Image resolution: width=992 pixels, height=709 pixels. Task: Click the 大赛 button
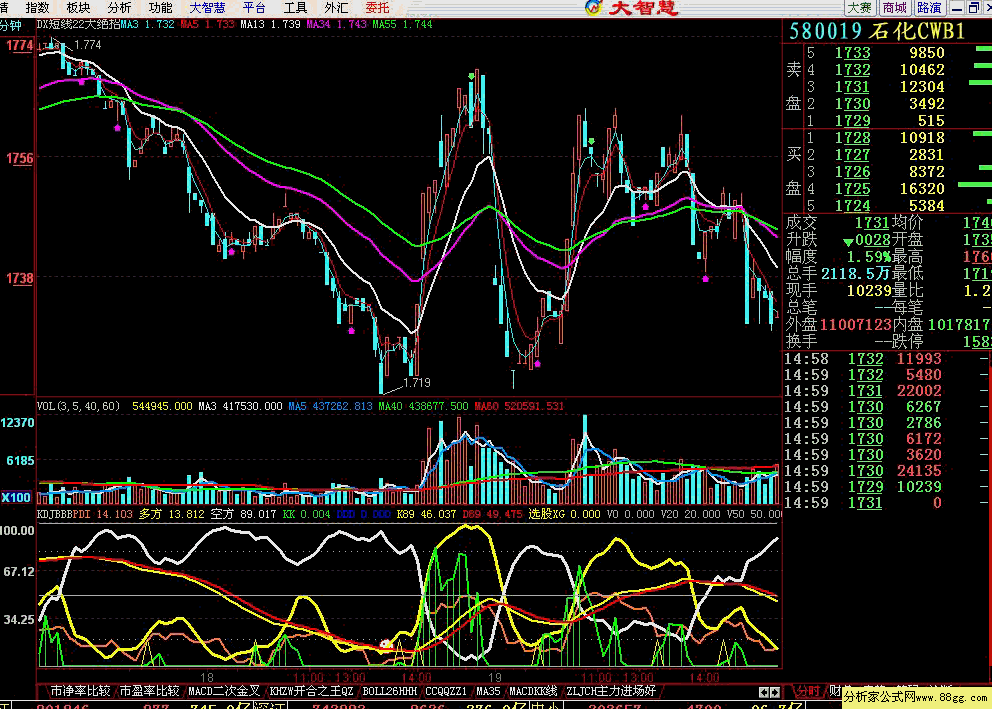(860, 8)
